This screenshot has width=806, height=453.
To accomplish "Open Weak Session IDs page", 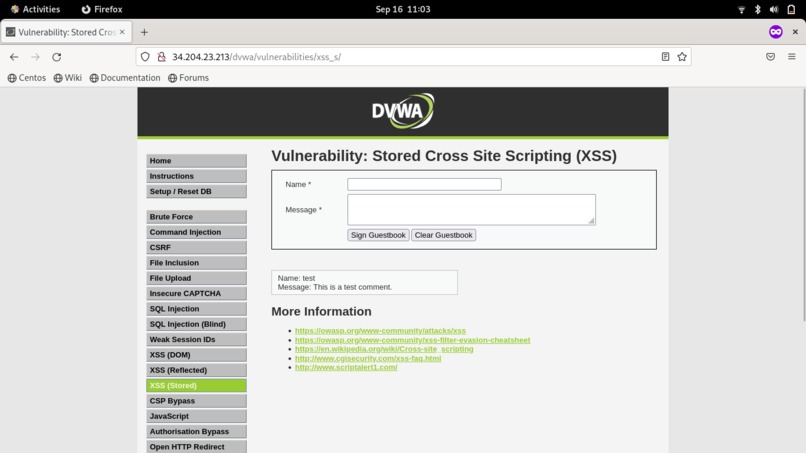I will [196, 339].
